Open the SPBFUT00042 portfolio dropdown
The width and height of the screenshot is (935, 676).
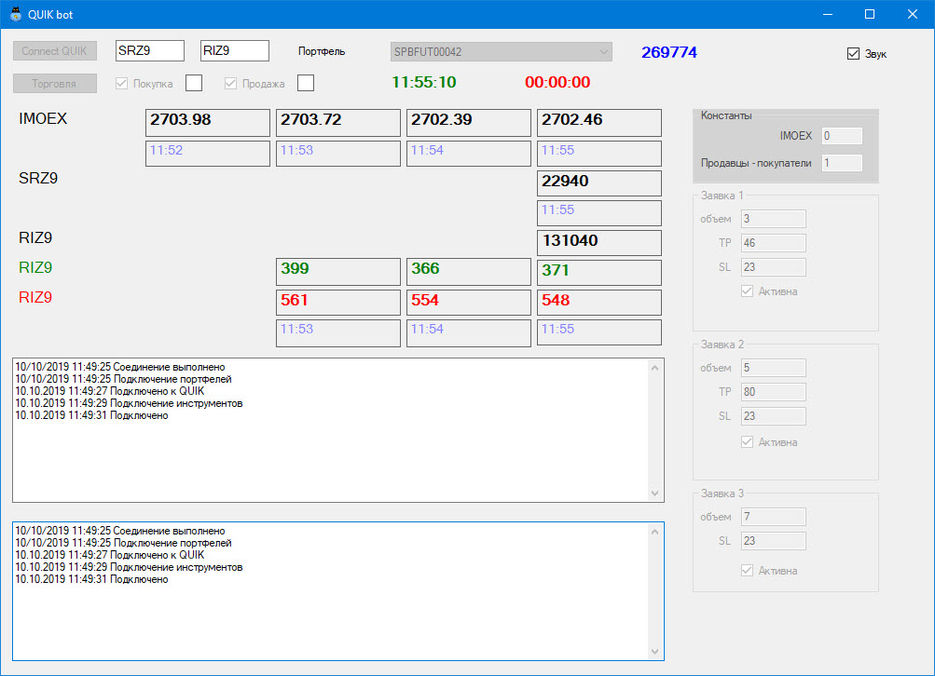coord(501,52)
